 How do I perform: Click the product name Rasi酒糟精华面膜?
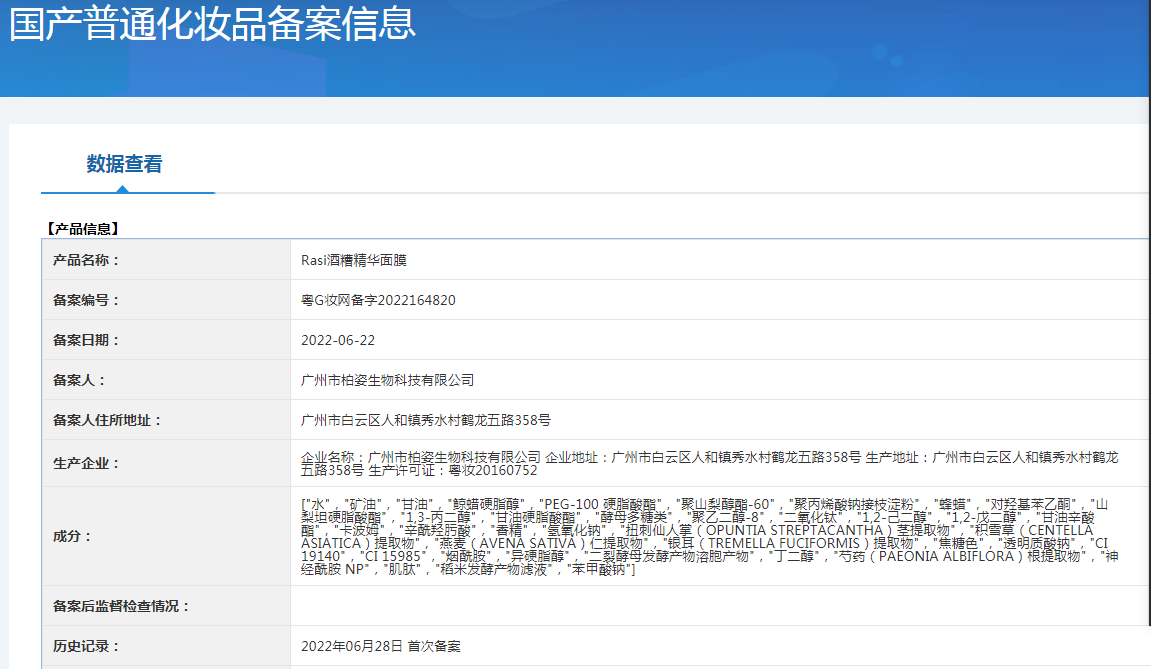(353, 260)
